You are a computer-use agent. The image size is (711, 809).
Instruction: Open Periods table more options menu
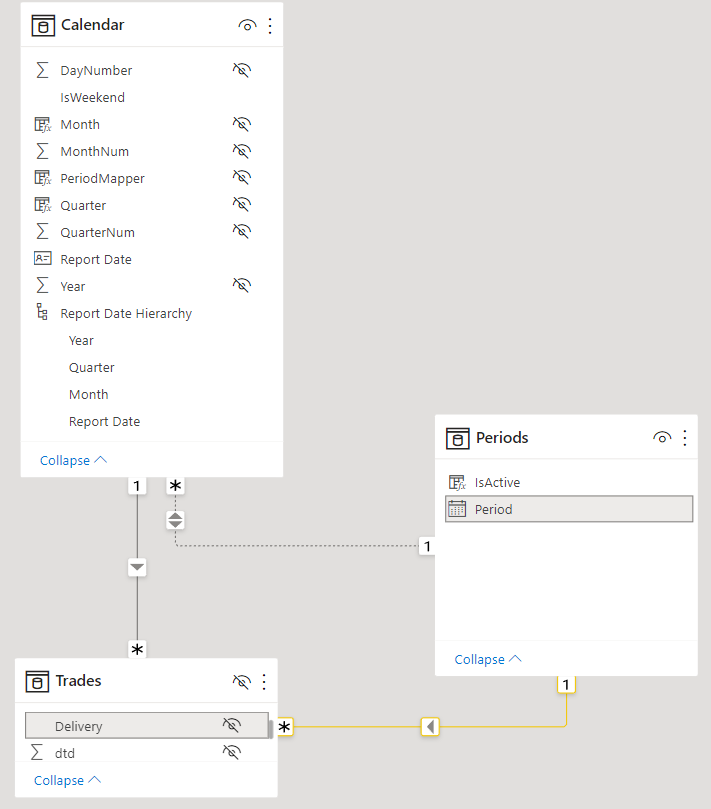point(685,438)
